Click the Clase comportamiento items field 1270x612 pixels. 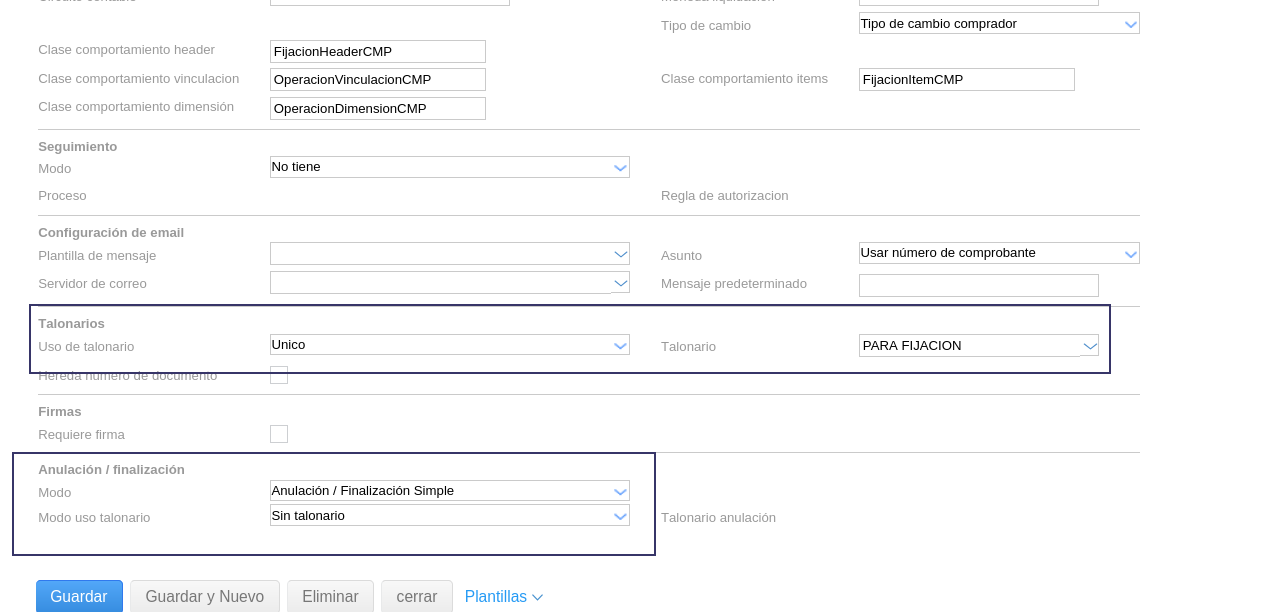[966, 80]
